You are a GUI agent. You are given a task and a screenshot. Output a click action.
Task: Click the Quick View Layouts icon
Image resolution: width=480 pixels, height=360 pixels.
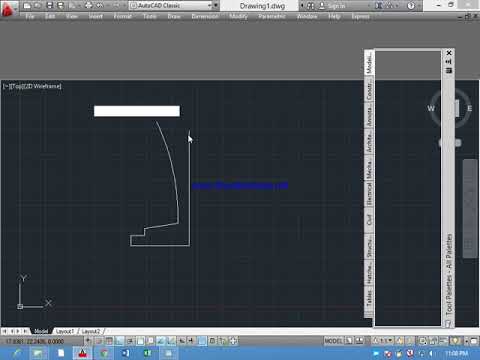(x=349, y=341)
